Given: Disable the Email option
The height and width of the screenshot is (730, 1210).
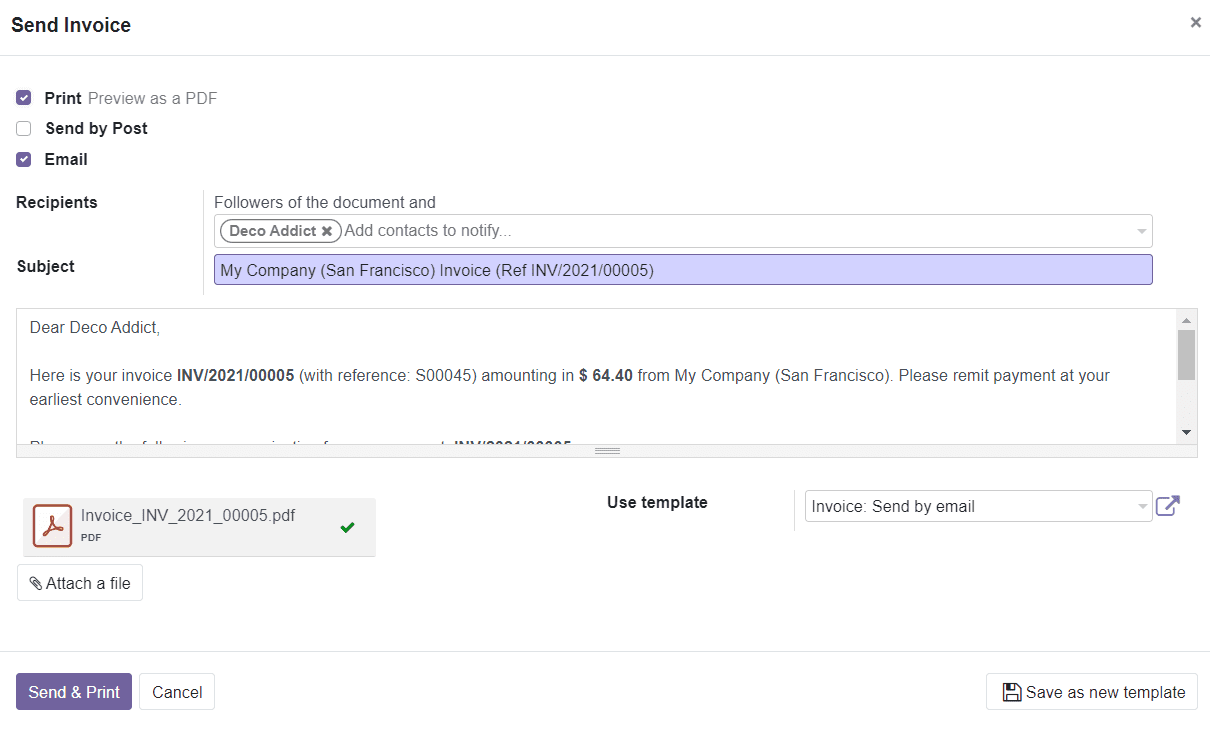Looking at the screenshot, I should click(23, 159).
